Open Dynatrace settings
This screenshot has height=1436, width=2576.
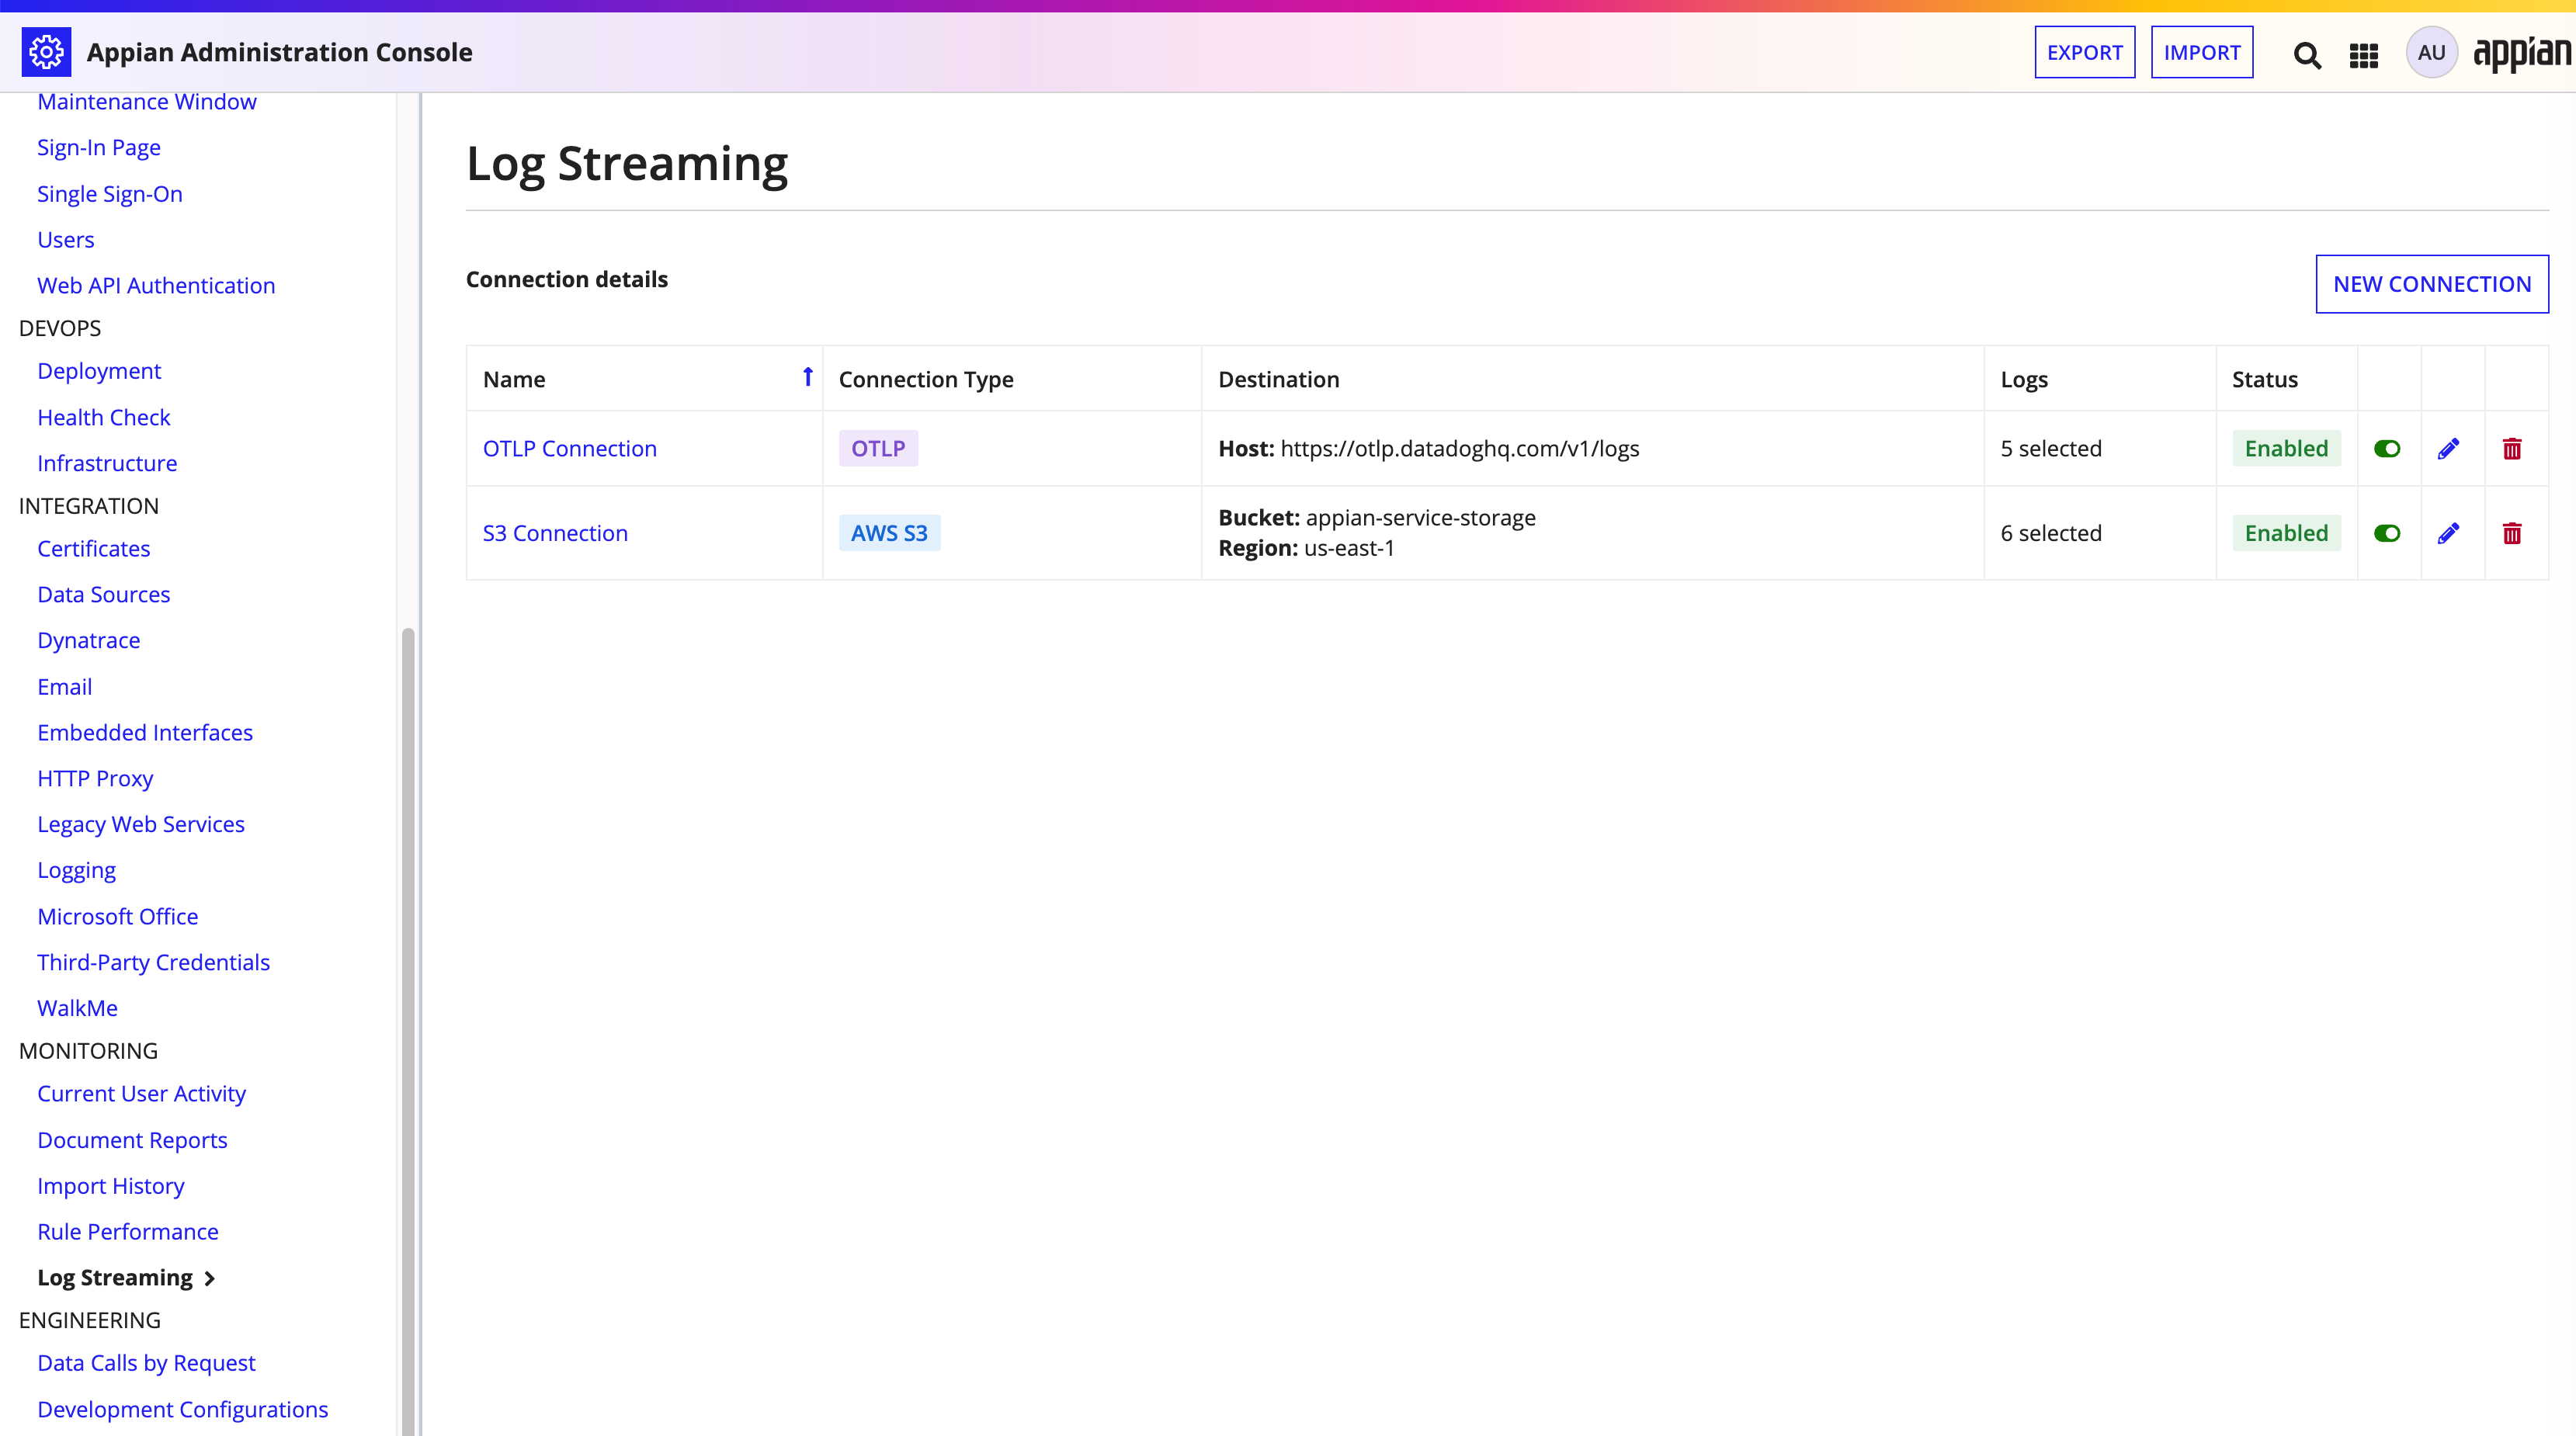pyautogui.click(x=89, y=641)
